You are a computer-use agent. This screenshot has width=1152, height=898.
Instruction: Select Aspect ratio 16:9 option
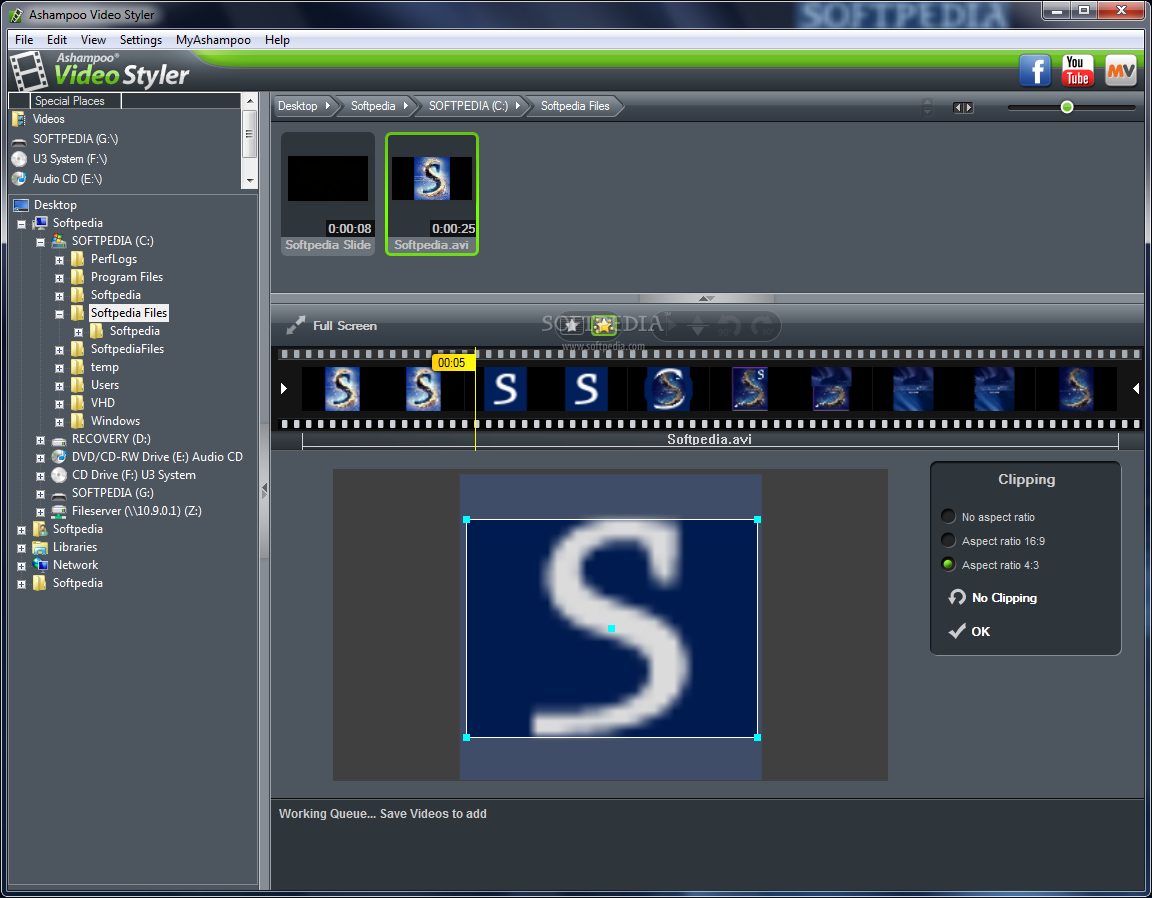948,541
